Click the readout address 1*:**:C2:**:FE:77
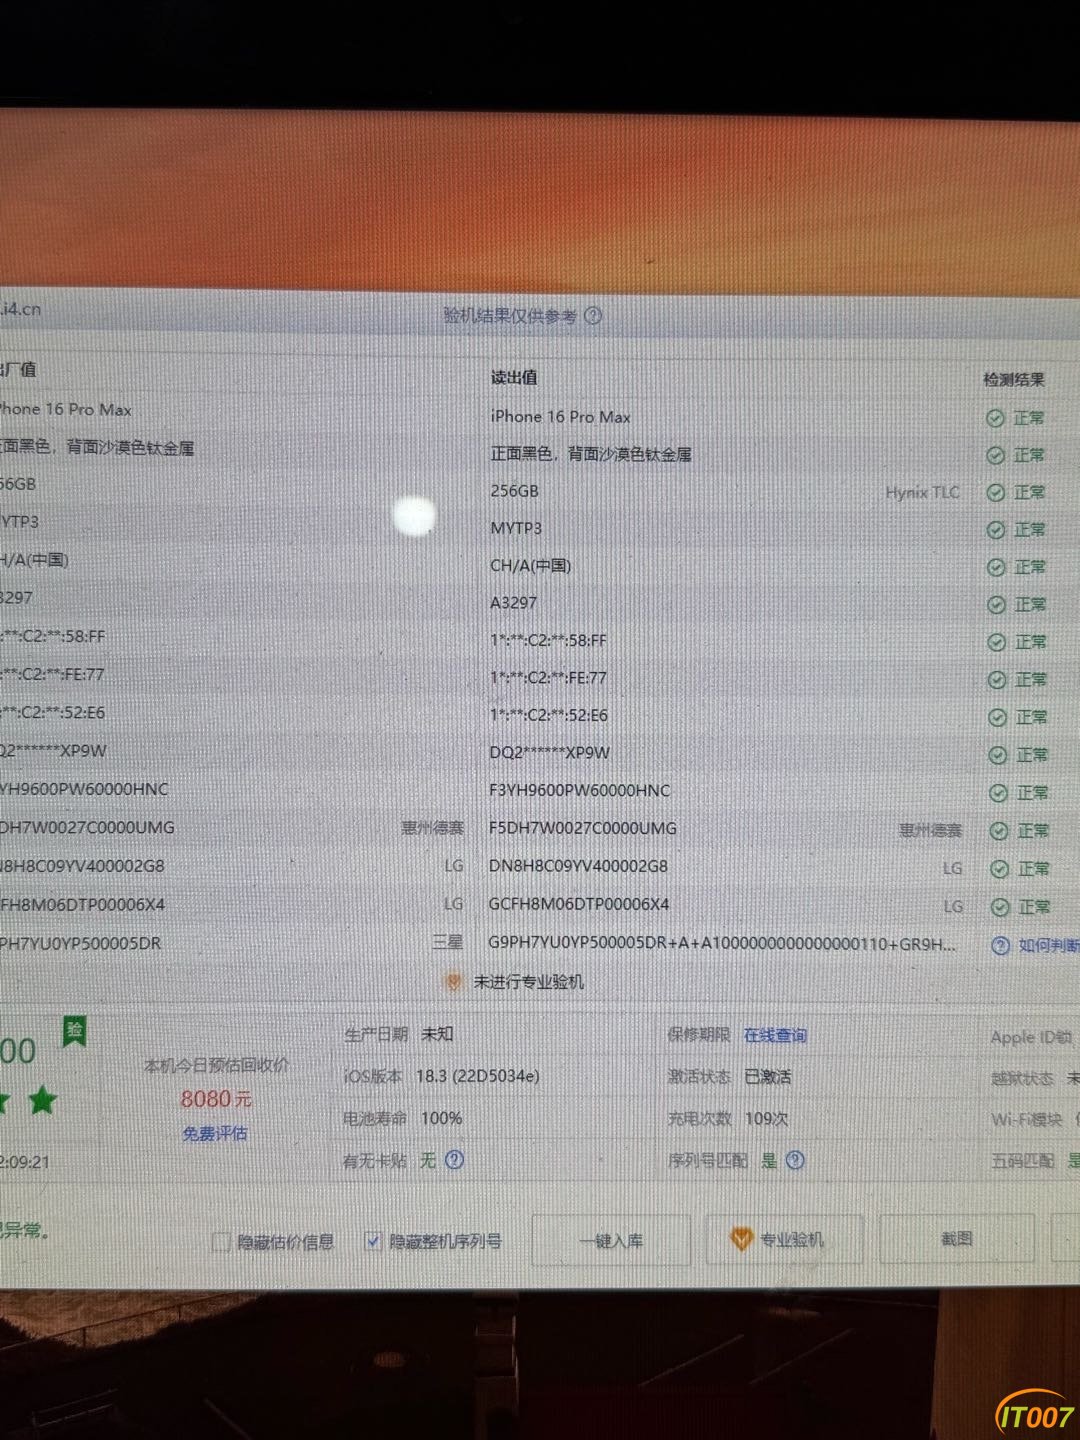The image size is (1080, 1440). pyautogui.click(x=548, y=677)
